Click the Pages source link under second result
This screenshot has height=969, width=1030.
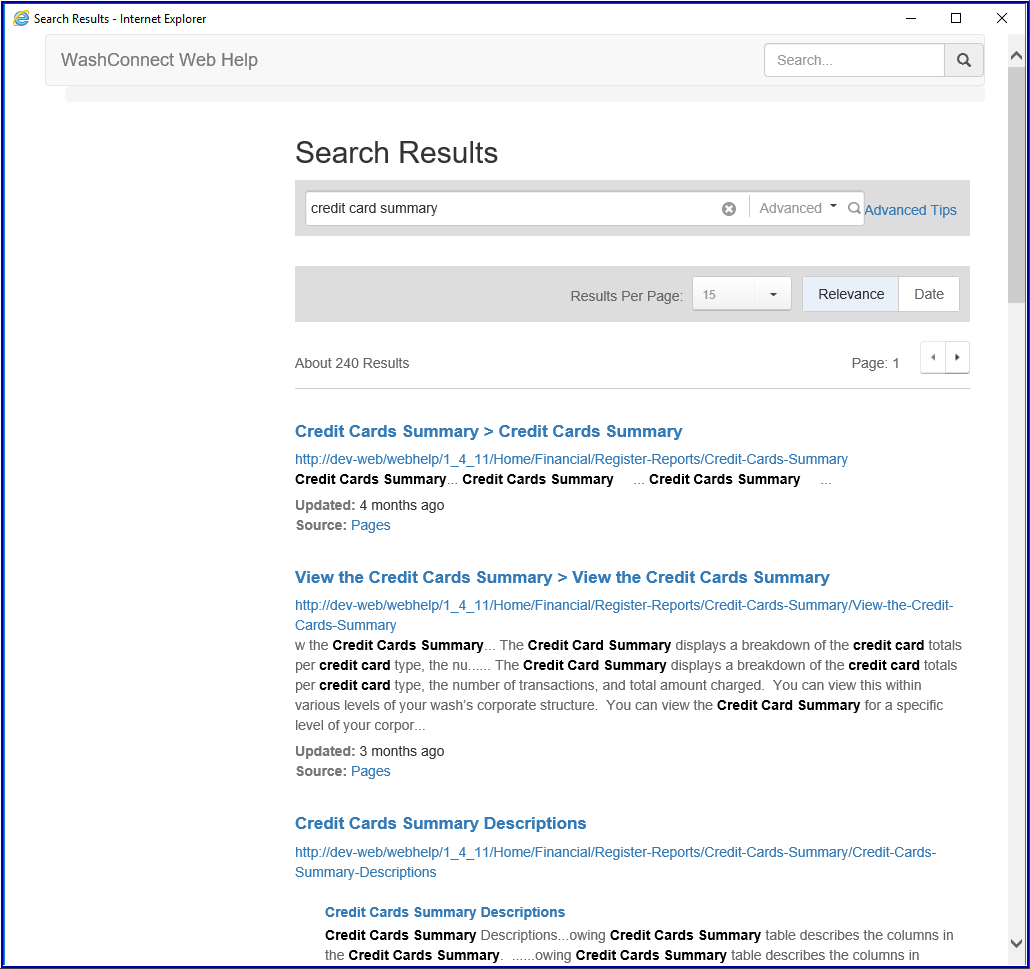pyautogui.click(x=370, y=771)
